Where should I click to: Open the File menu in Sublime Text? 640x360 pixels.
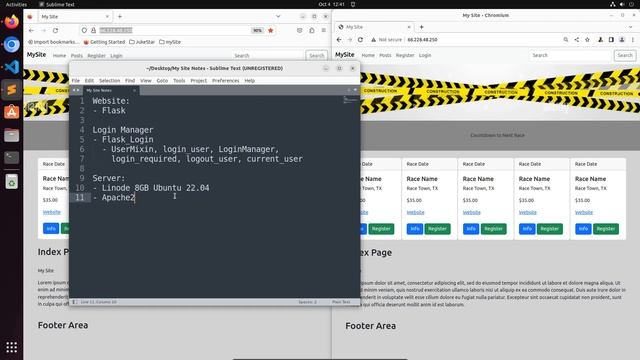76,81
